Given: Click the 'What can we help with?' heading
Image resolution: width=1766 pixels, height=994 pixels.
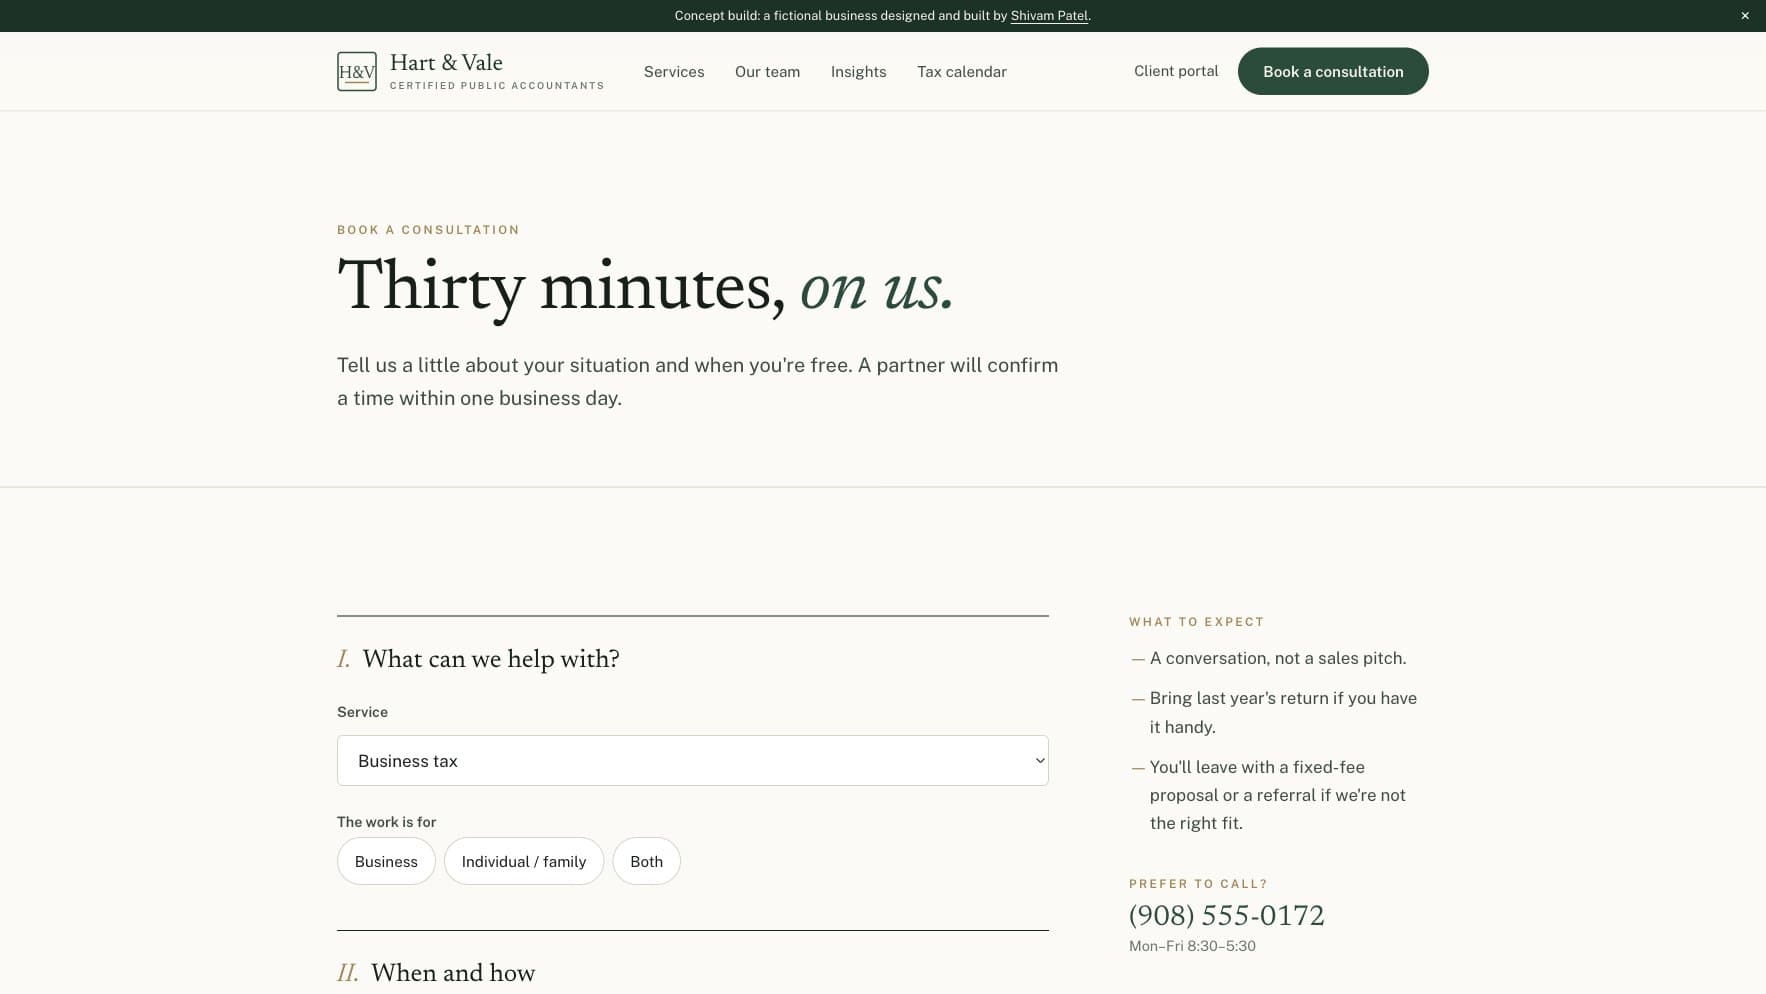Looking at the screenshot, I should pyautogui.click(x=491, y=659).
